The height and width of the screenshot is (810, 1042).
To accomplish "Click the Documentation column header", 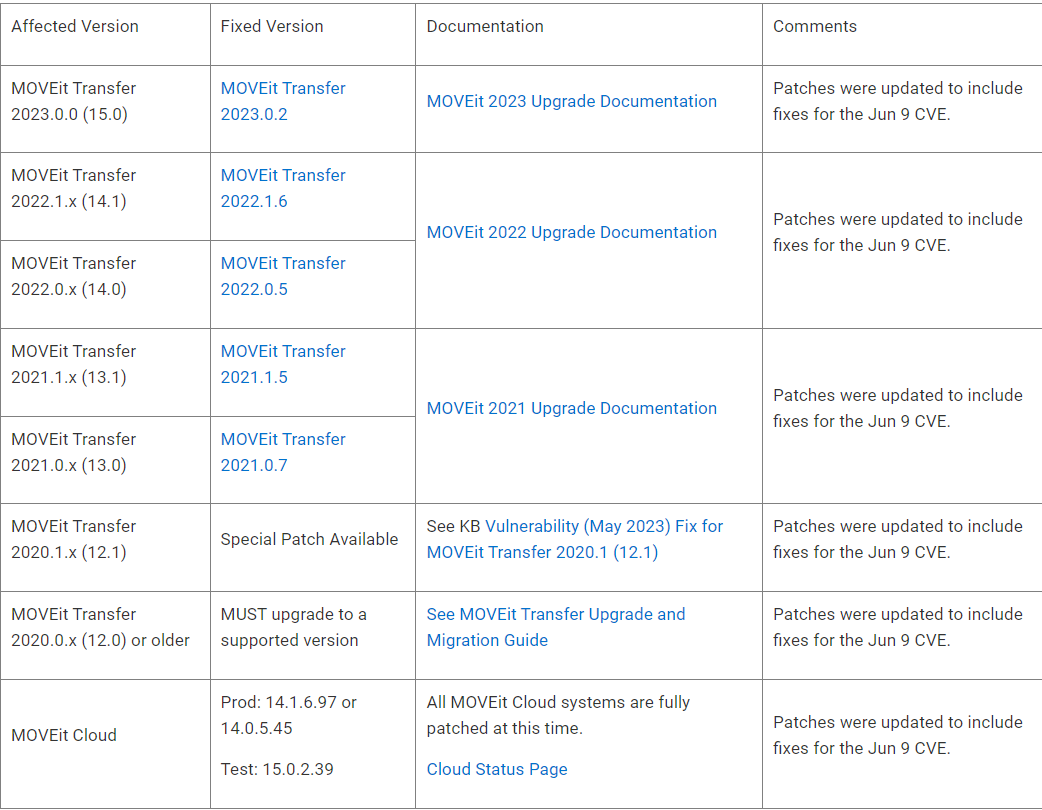I will point(485,27).
